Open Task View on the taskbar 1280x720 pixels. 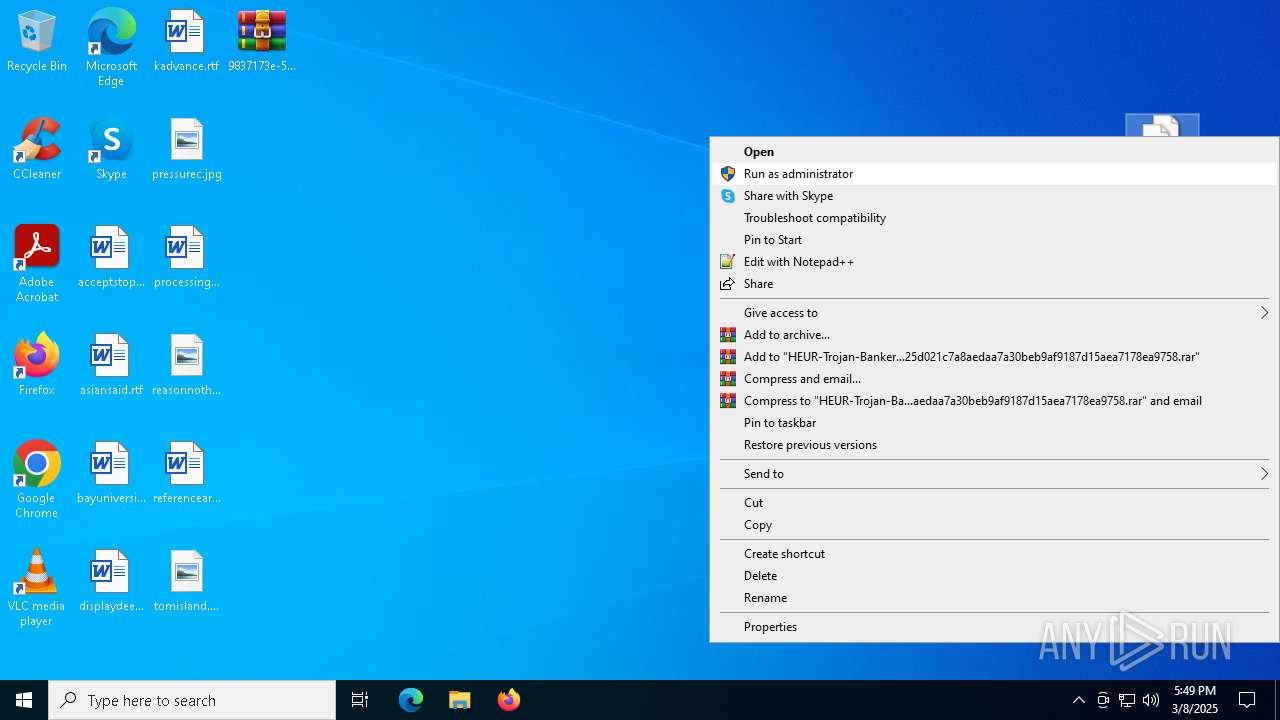pyautogui.click(x=360, y=700)
